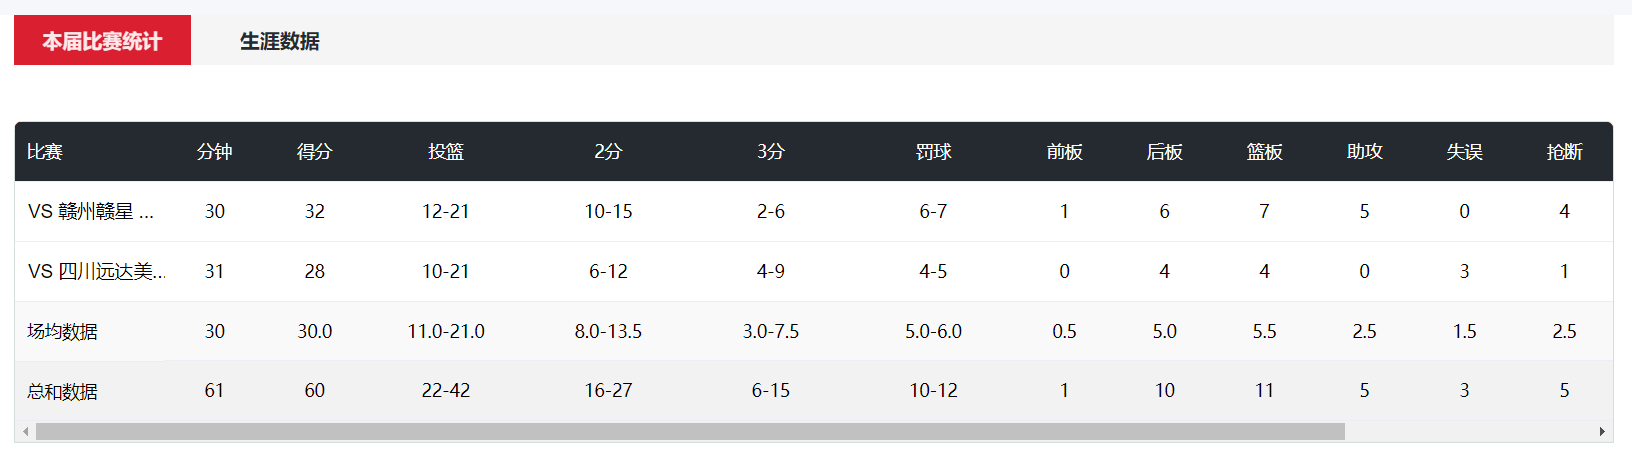1632x466 pixels.
Task: Click the 罚球 column header
Action: click(934, 152)
